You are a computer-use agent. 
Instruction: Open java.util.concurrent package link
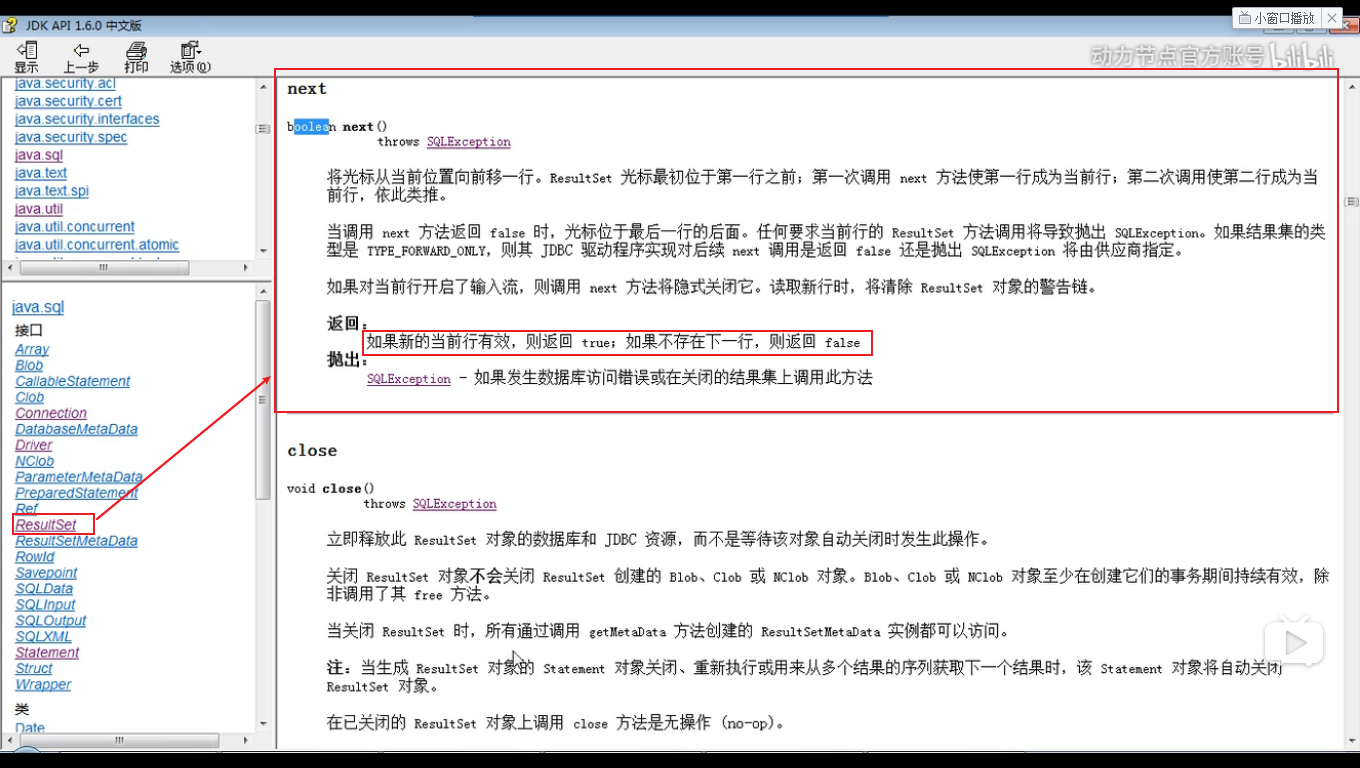pos(75,227)
